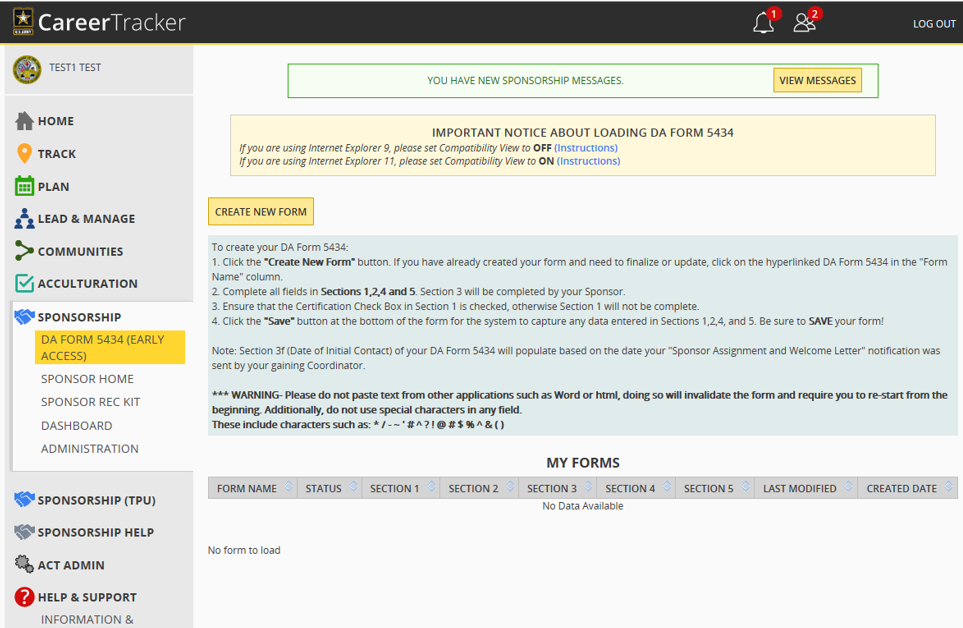The height and width of the screenshot is (628, 963).
Task: Click the CareerTracker title text
Action: (112, 23)
